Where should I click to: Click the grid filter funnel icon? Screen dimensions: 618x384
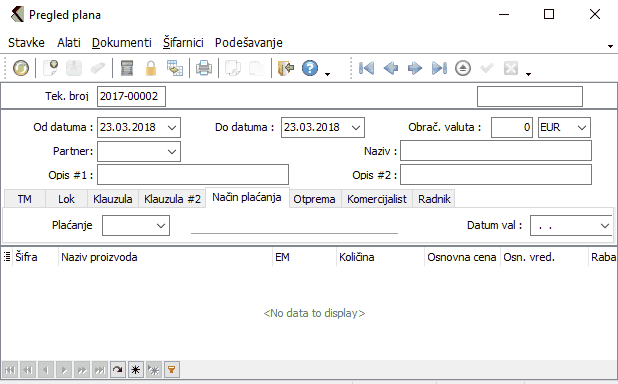pos(172,369)
